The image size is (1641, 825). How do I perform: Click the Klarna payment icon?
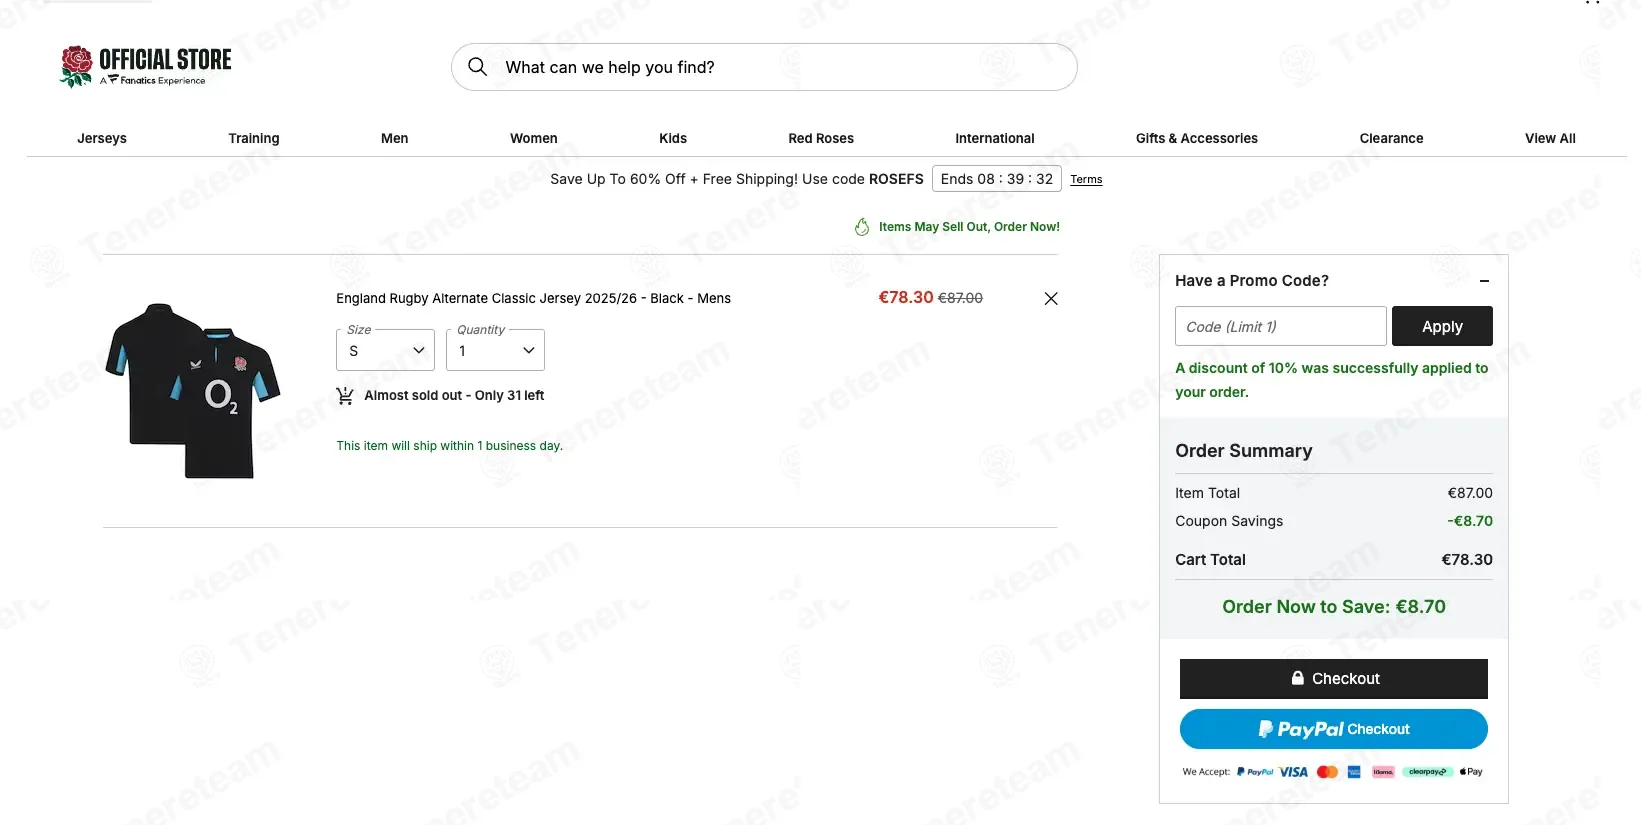(1383, 772)
